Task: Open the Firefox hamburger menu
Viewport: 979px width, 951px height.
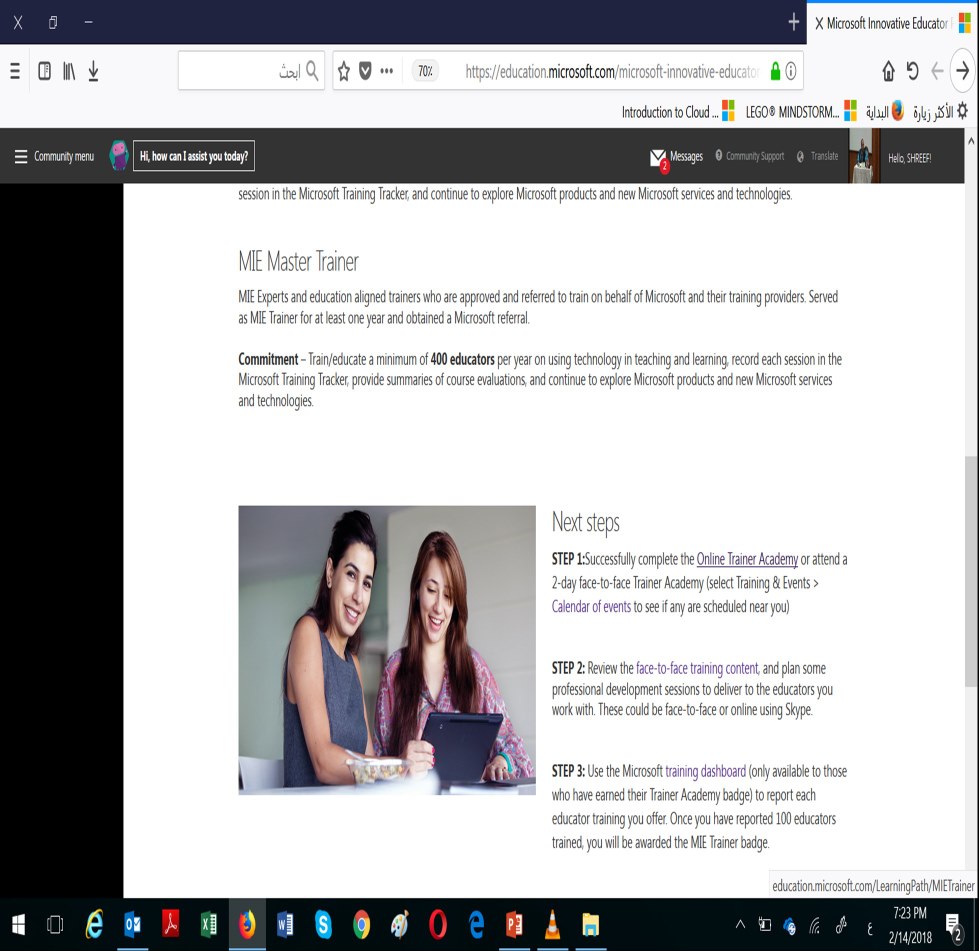Action: click(15, 71)
